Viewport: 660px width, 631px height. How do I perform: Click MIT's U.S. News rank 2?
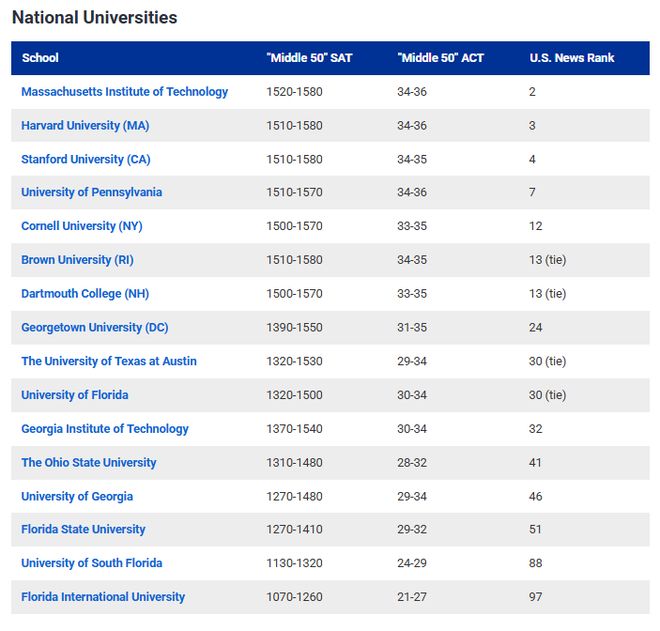[532, 92]
